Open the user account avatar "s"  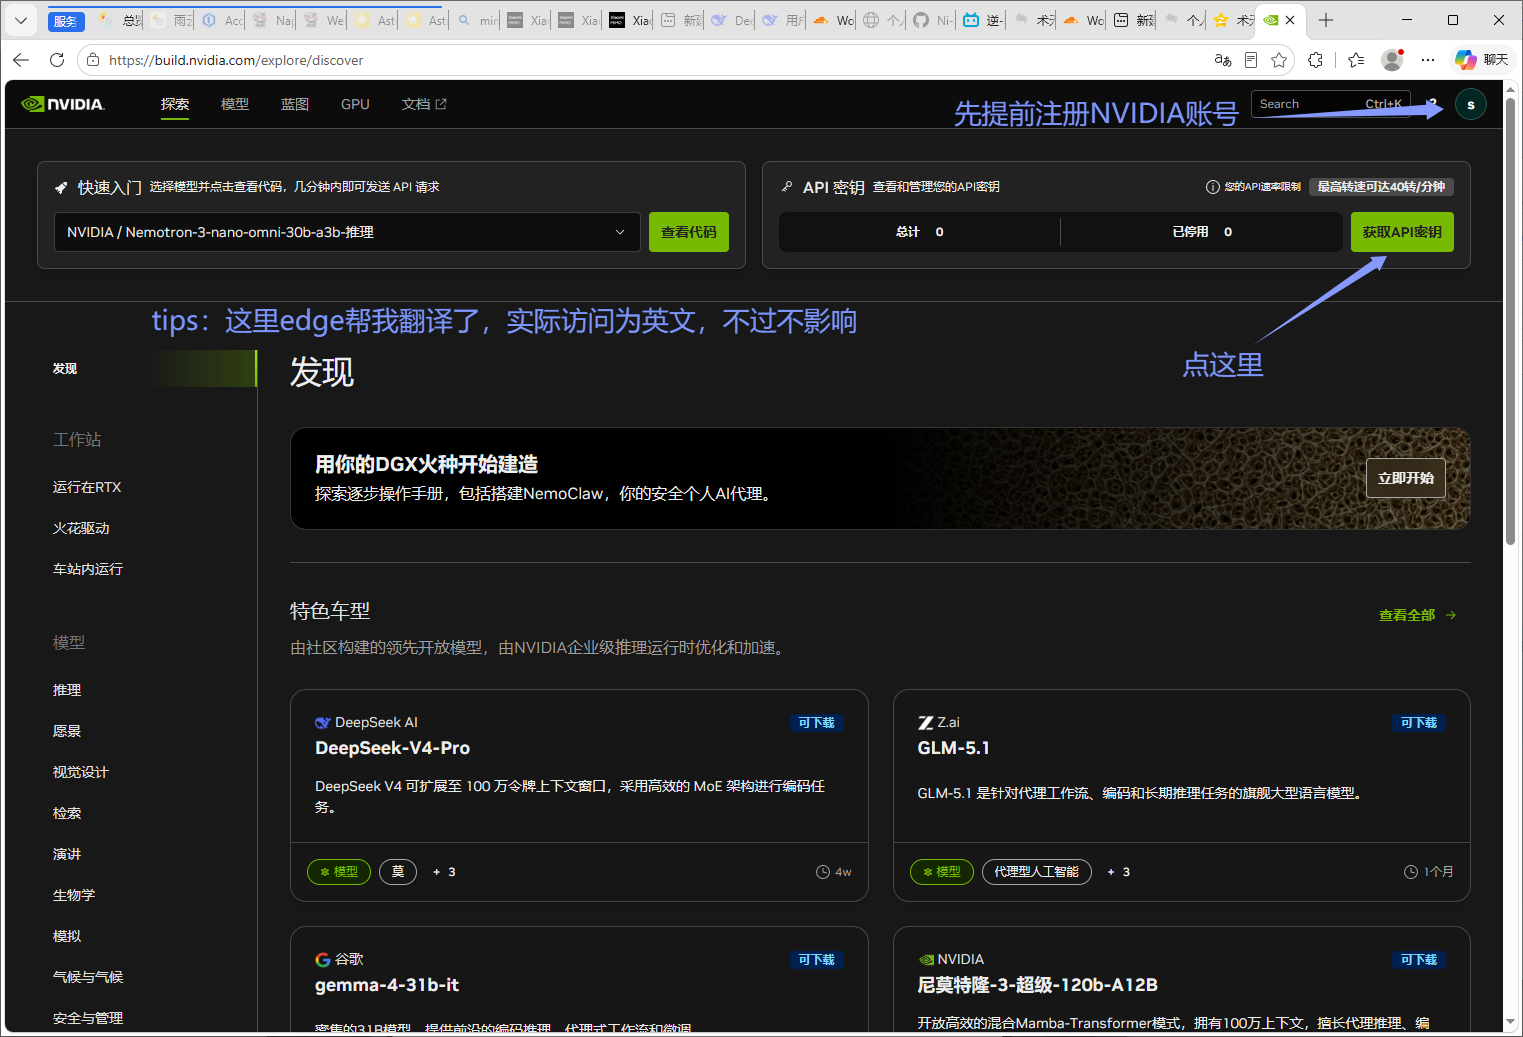click(x=1471, y=104)
